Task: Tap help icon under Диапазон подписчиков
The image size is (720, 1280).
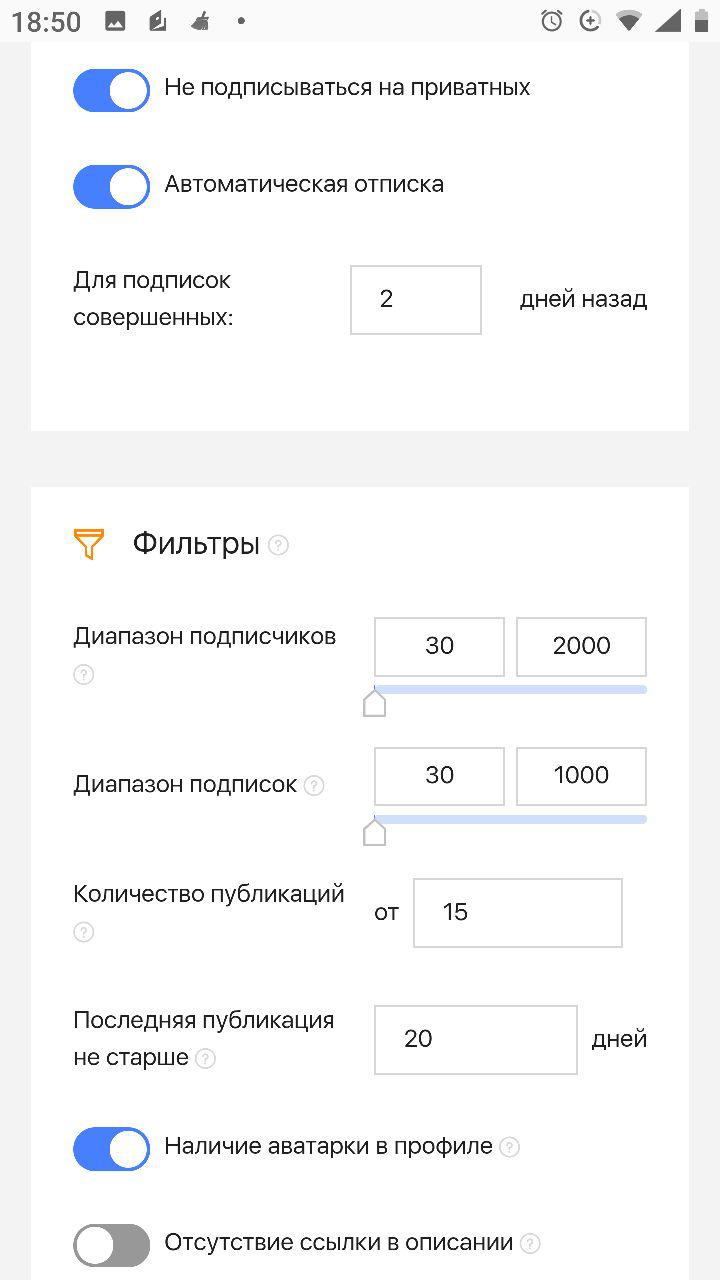Action: click(84, 675)
